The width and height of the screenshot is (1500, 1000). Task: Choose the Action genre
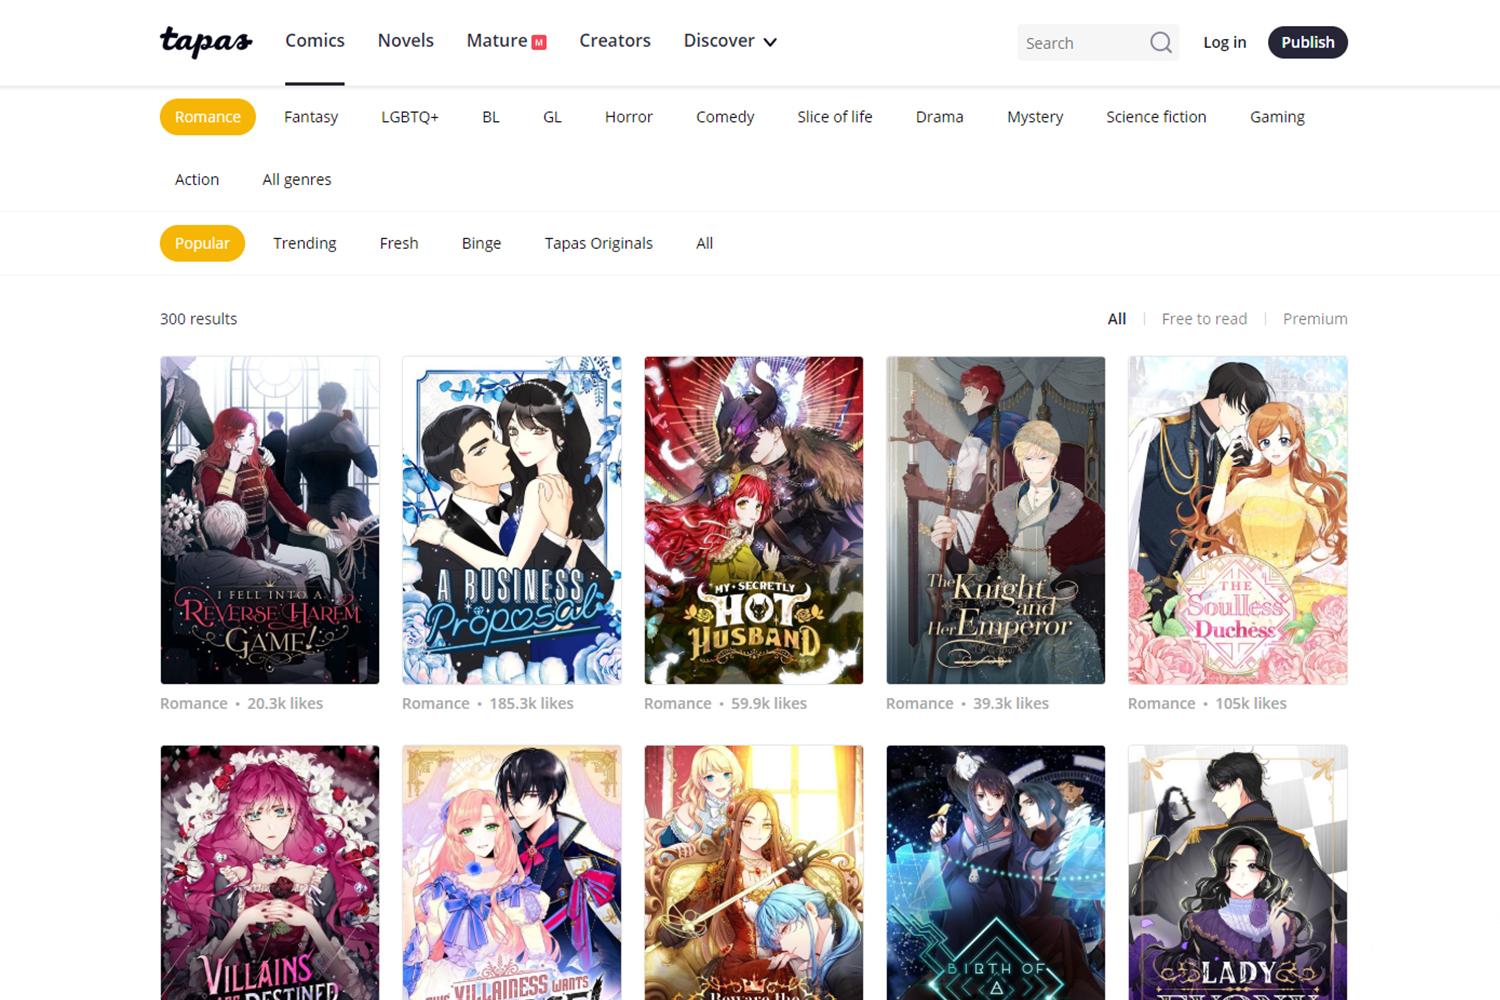197,180
